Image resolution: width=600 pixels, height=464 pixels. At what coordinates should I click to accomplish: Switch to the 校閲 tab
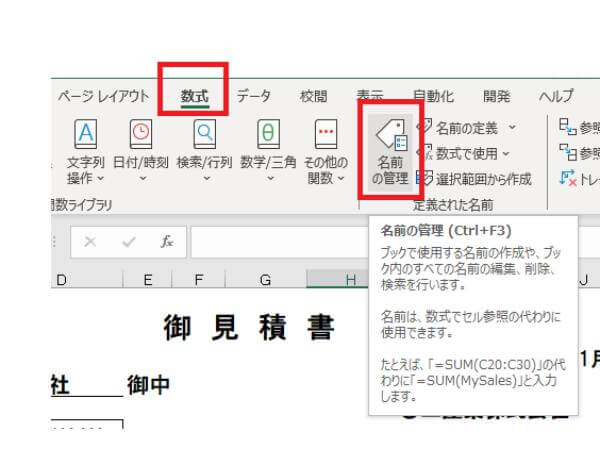tap(313, 96)
